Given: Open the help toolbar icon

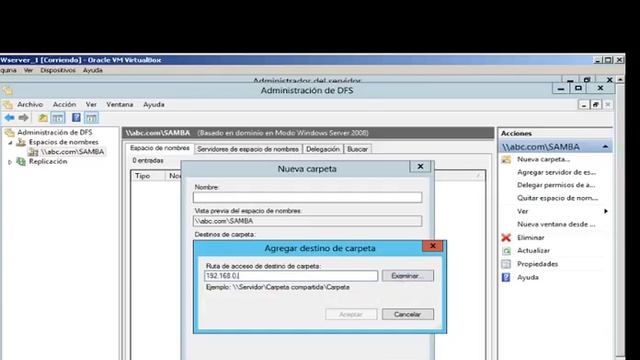Looking at the screenshot, I should [x=76, y=118].
